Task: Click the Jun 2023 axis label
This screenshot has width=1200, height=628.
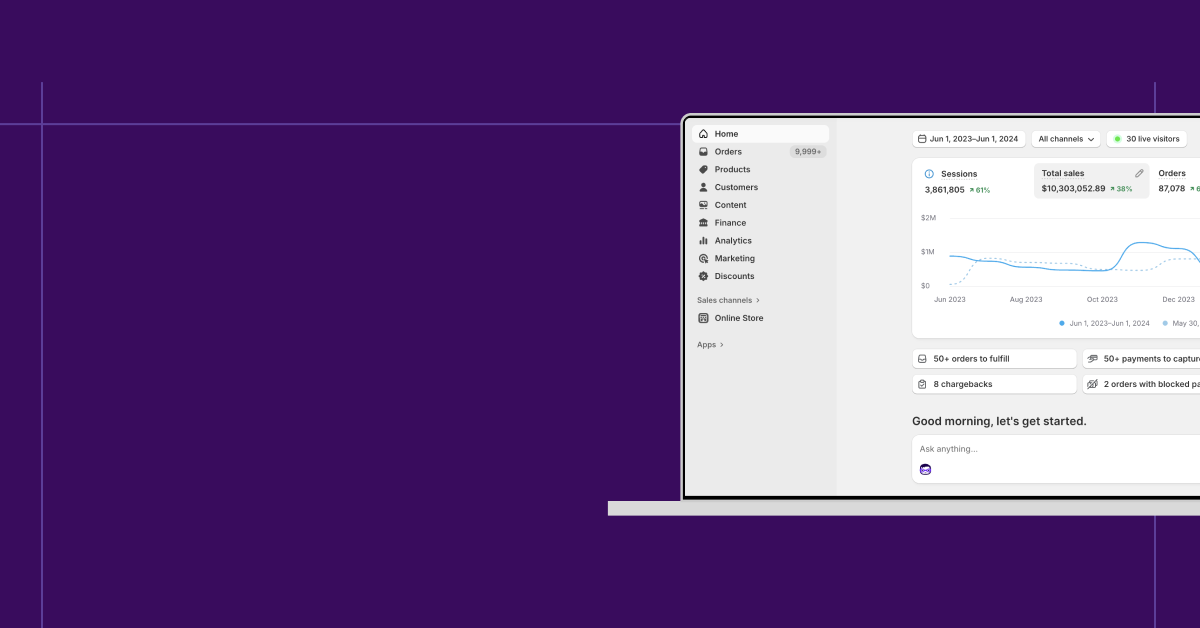Action: pos(950,299)
